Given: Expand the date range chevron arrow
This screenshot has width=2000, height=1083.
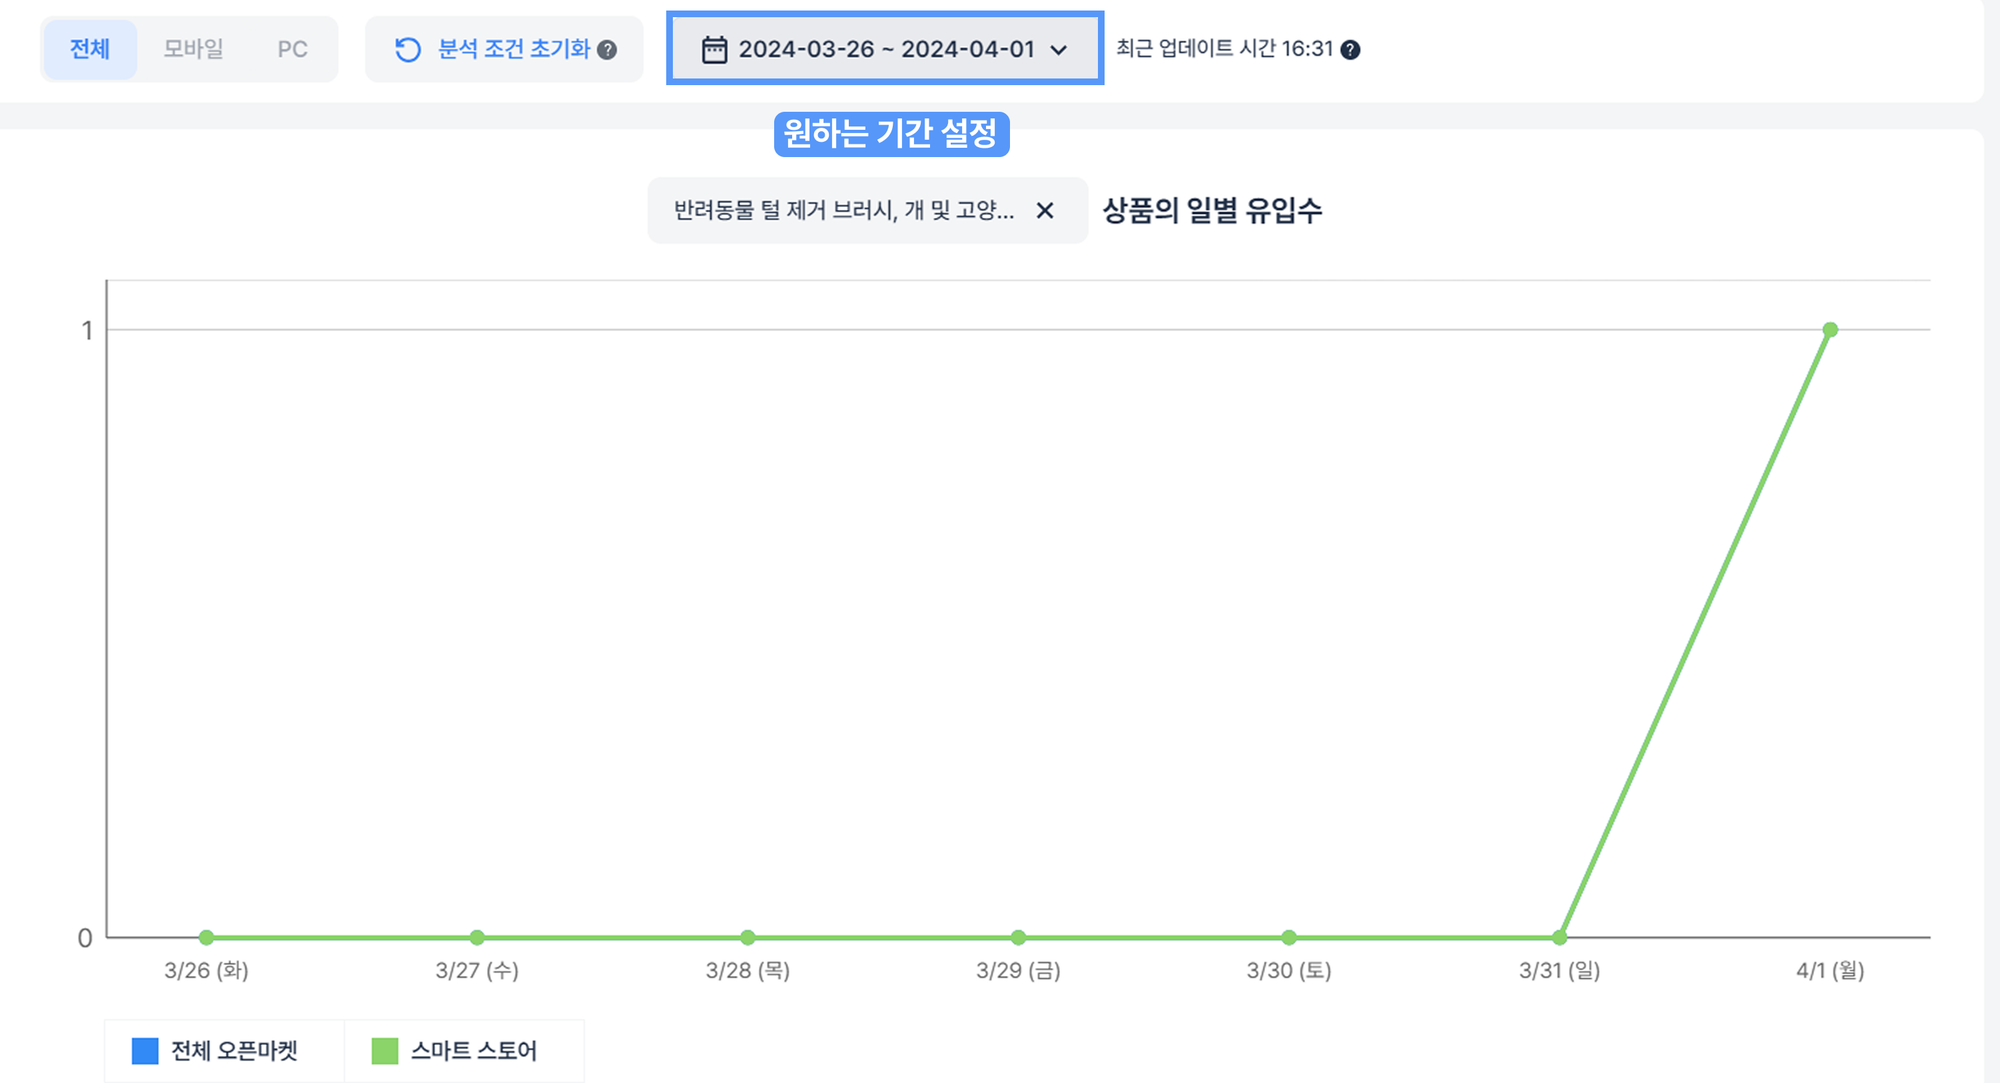Looking at the screenshot, I should (1059, 50).
